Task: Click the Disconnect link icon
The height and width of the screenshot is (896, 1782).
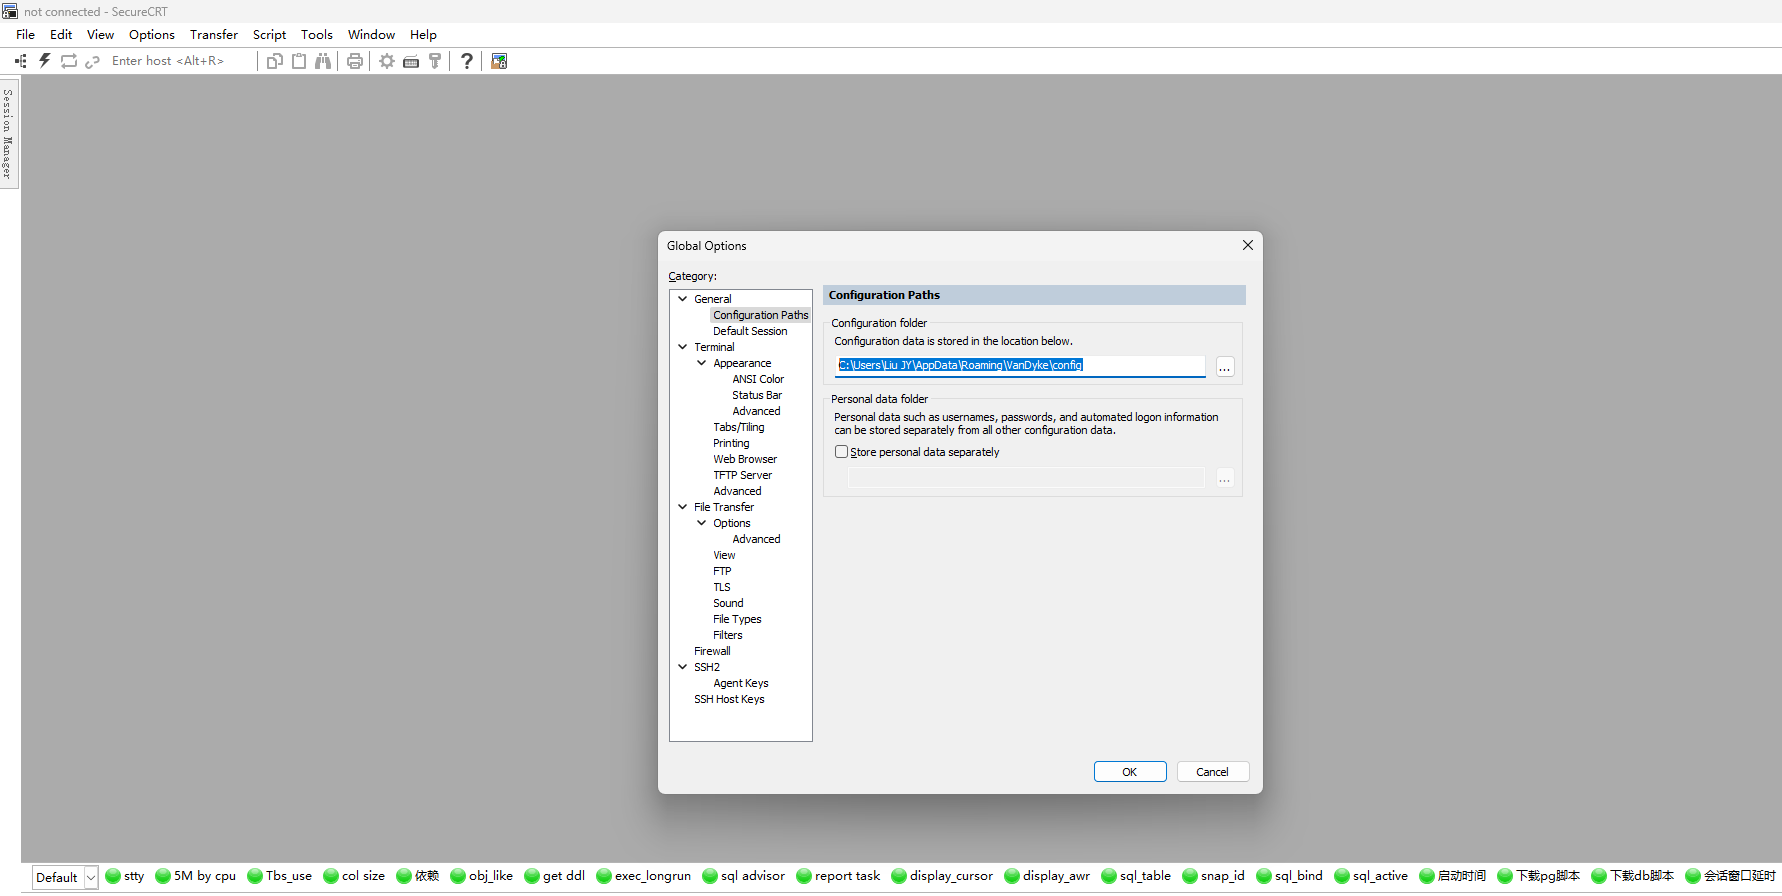Action: [x=92, y=61]
